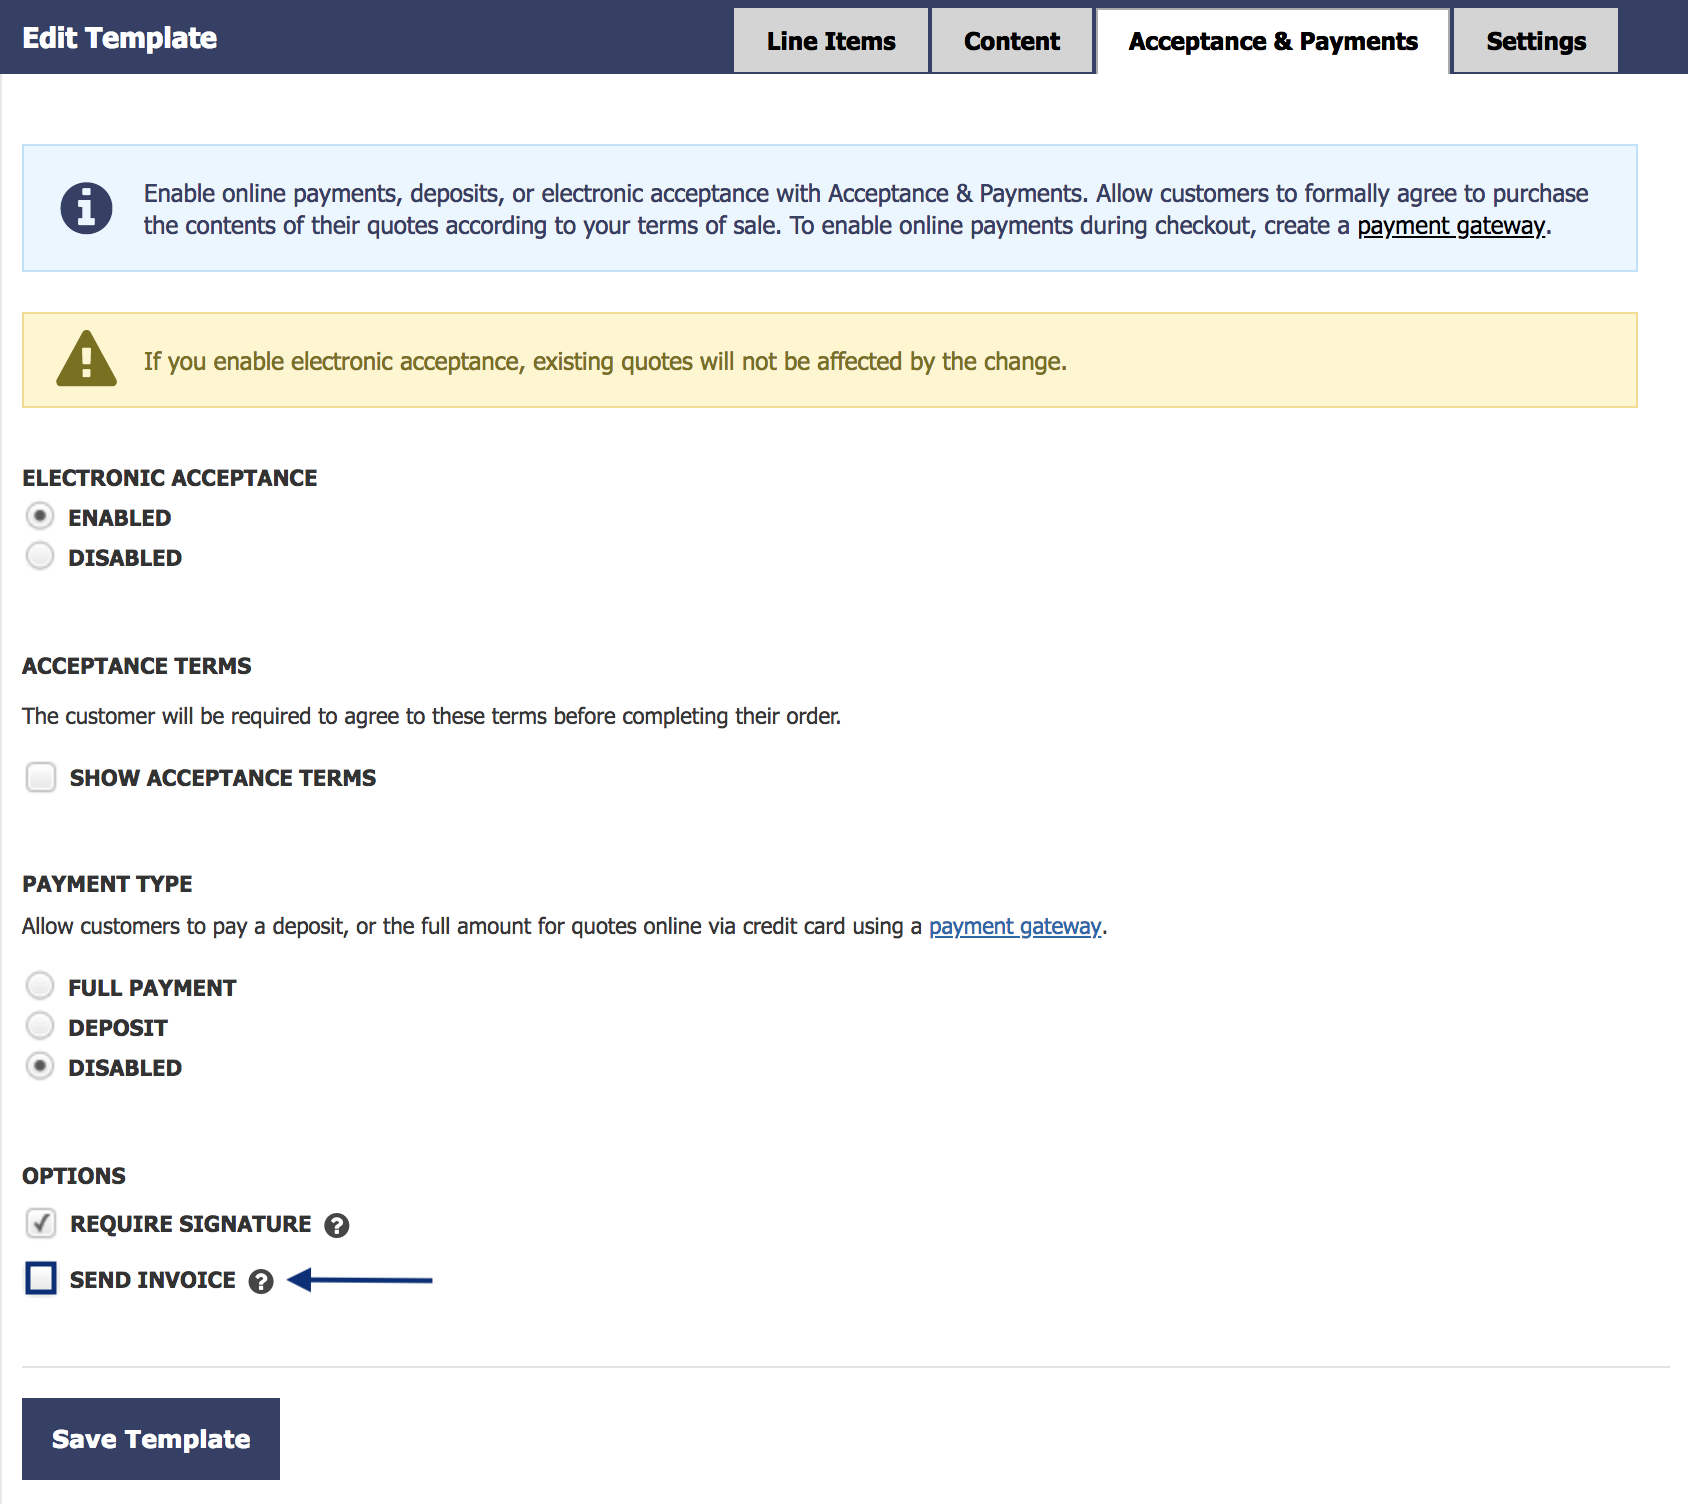1688x1504 pixels.
Task: Click the Options section heading
Action: tap(74, 1176)
